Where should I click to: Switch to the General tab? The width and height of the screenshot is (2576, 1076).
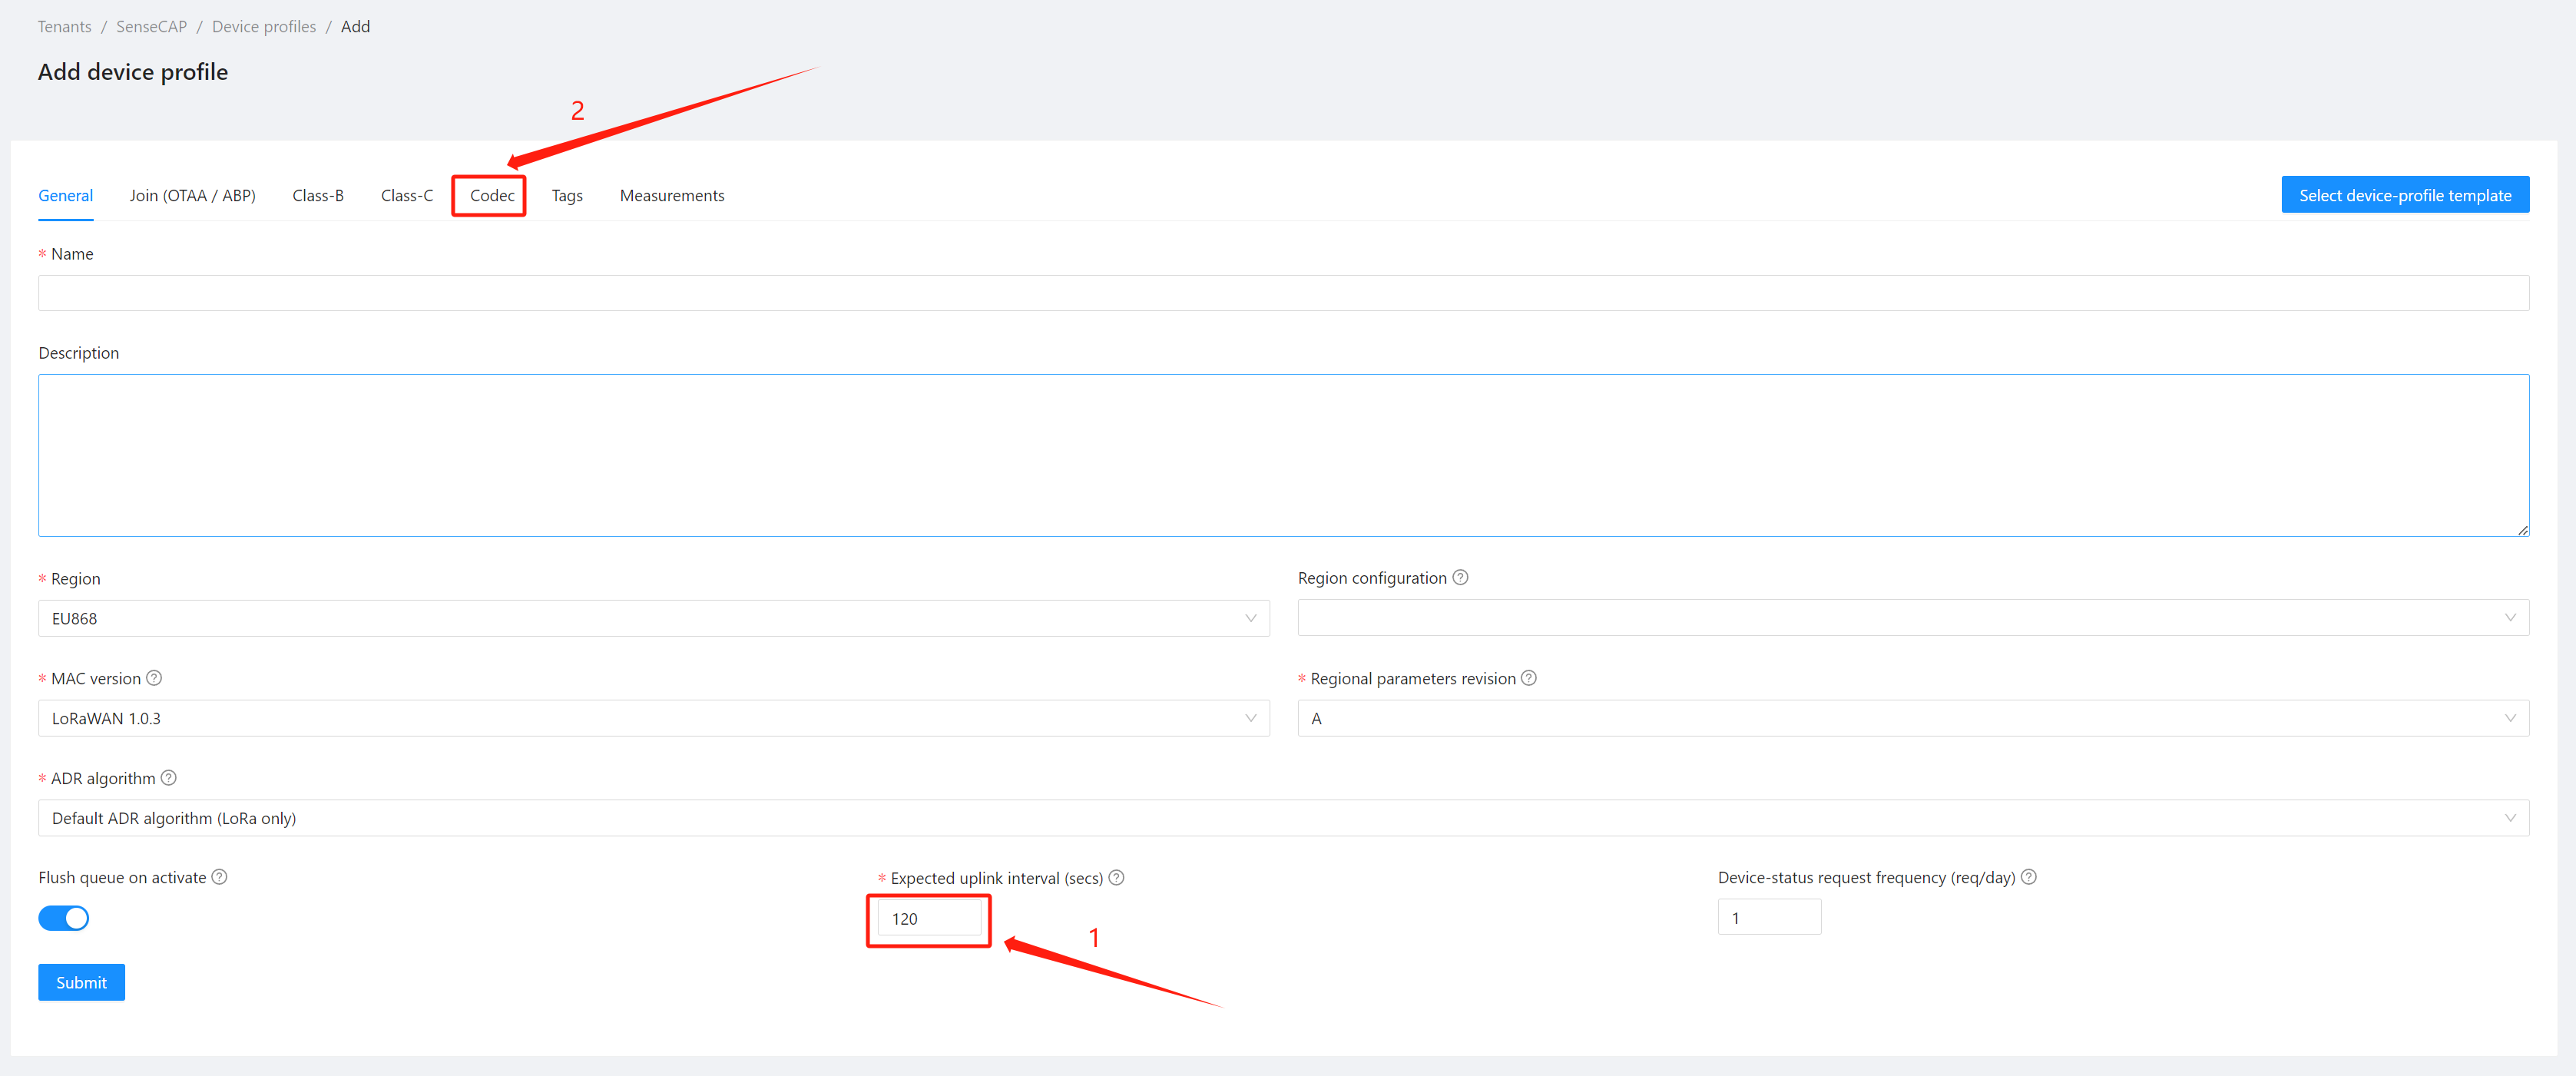pos(66,195)
